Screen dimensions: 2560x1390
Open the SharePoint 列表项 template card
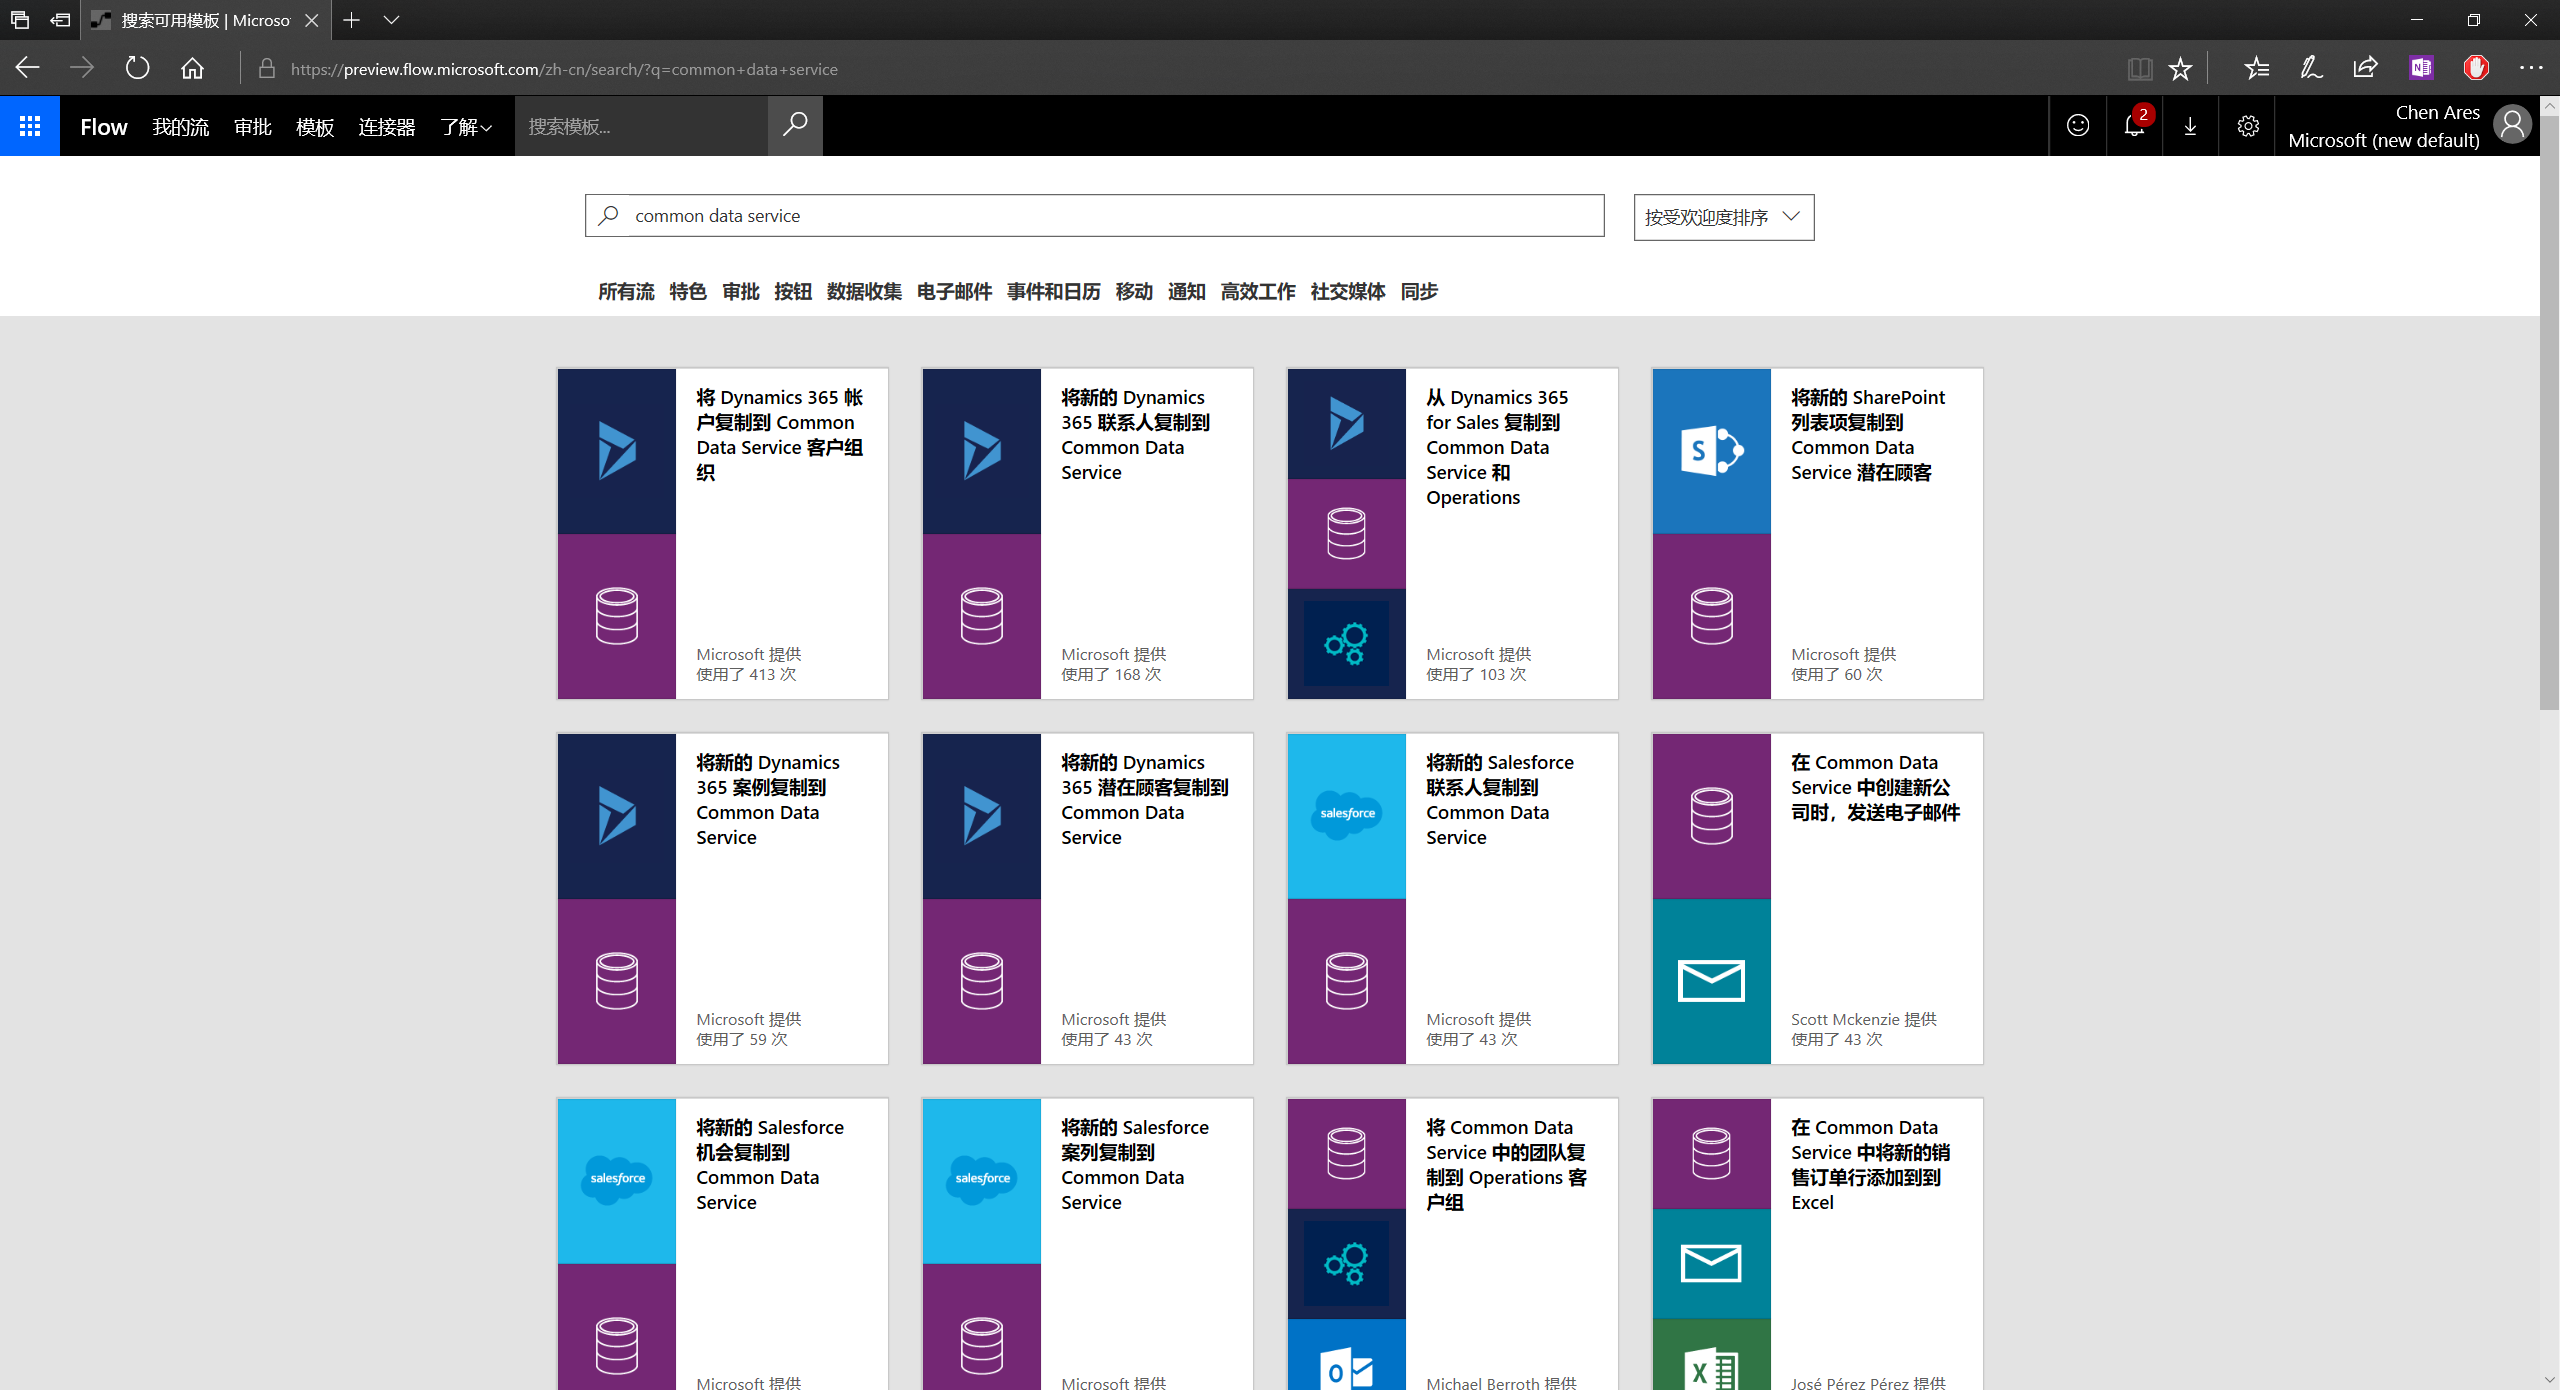click(x=1817, y=533)
